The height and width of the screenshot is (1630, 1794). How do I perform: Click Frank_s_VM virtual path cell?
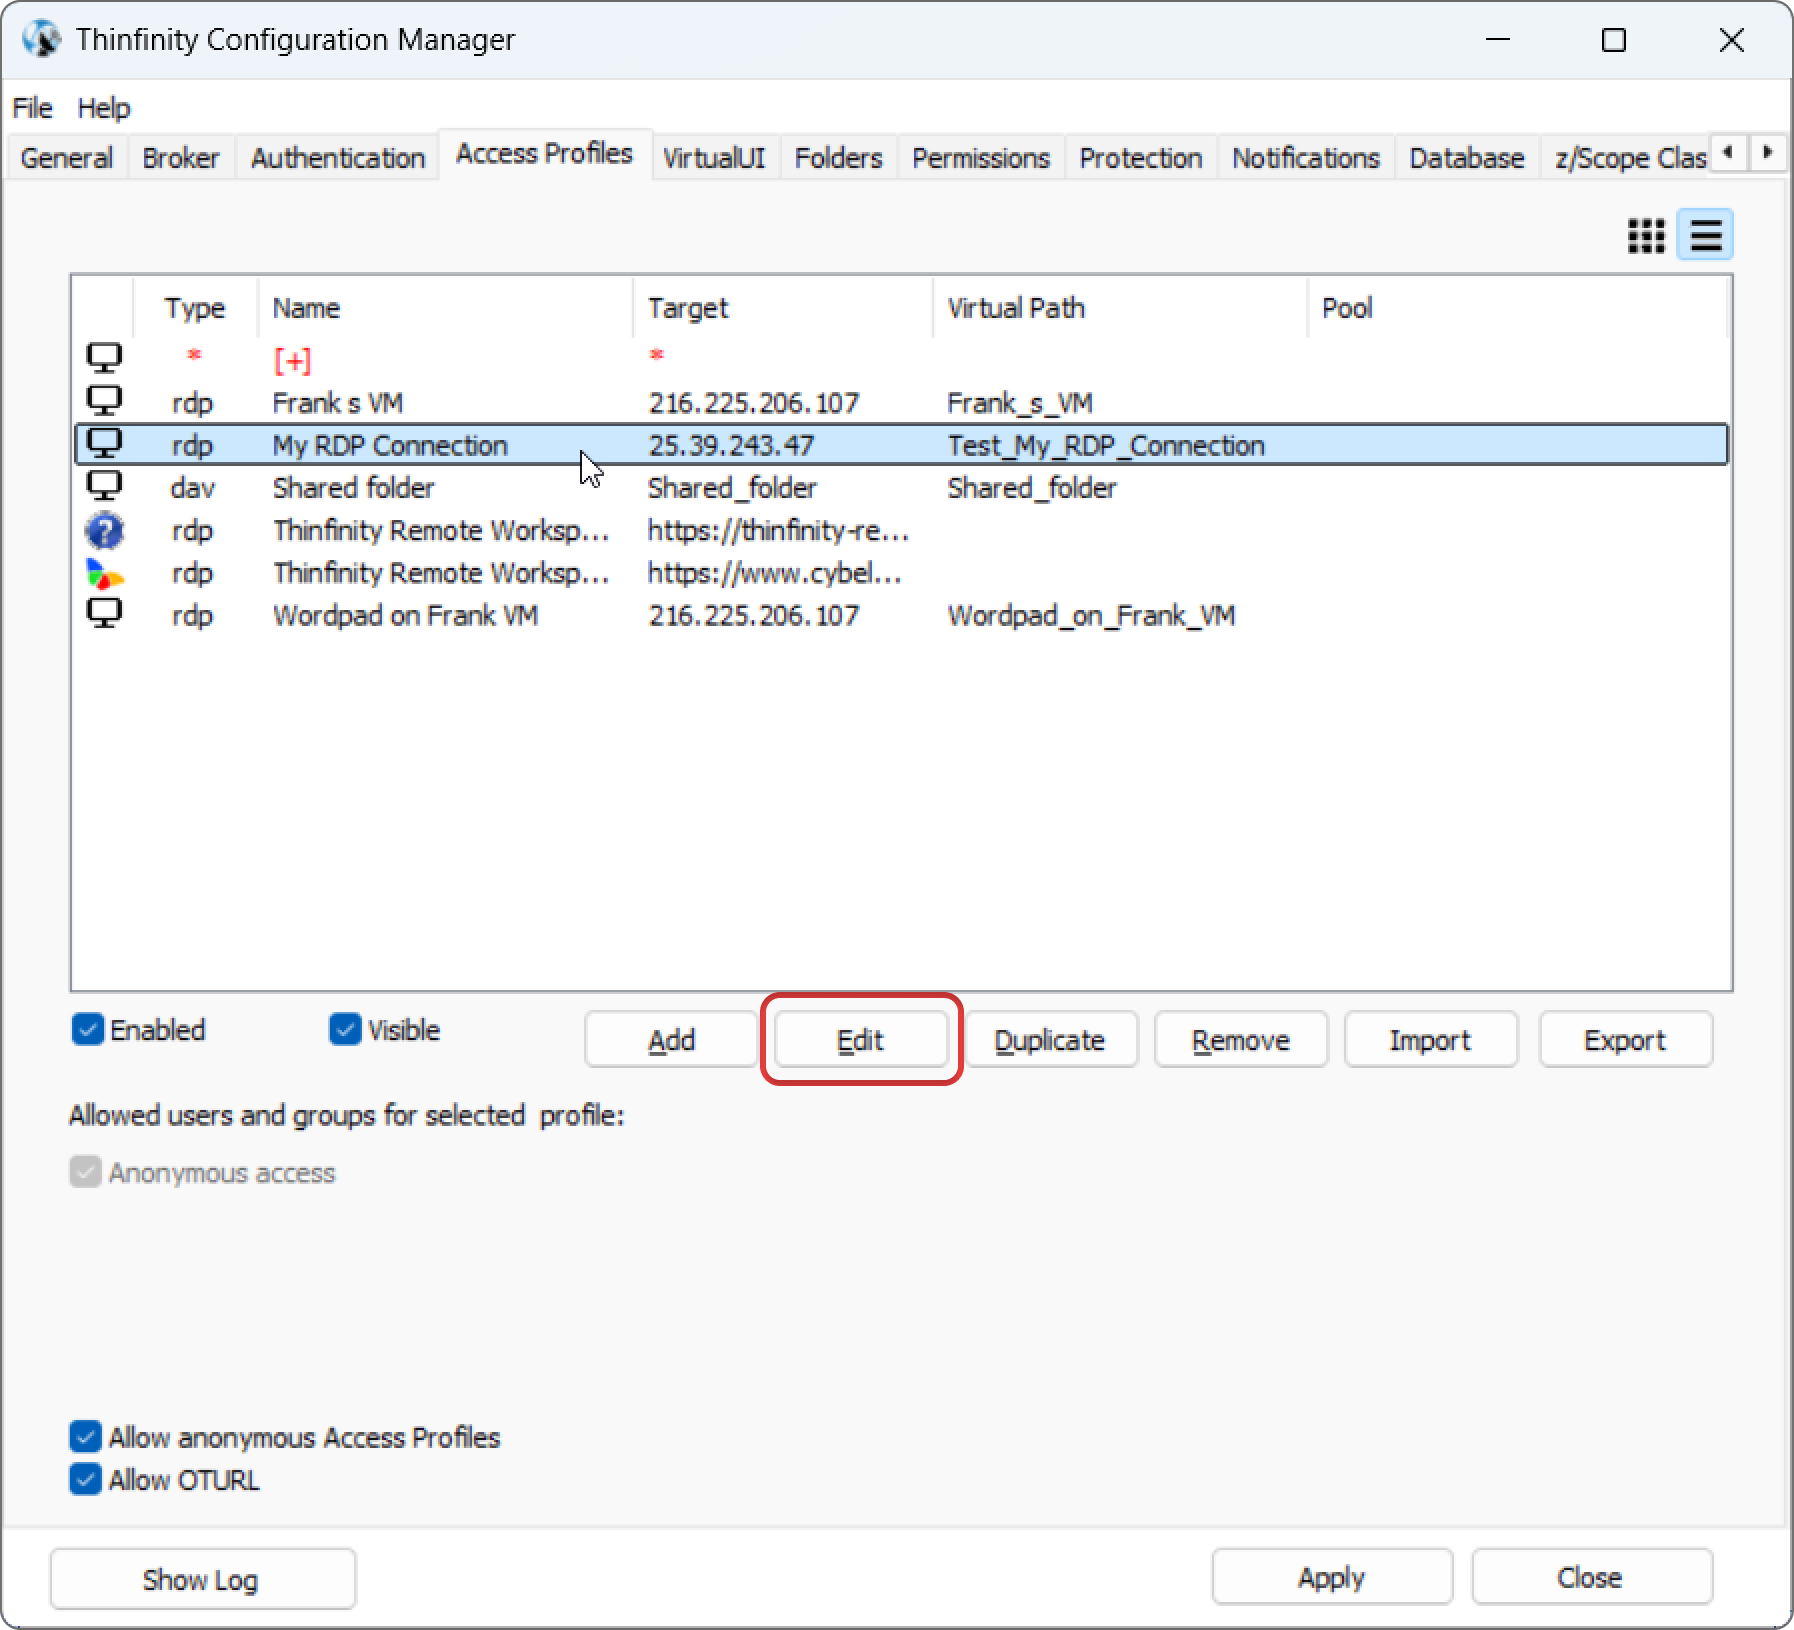1020,403
